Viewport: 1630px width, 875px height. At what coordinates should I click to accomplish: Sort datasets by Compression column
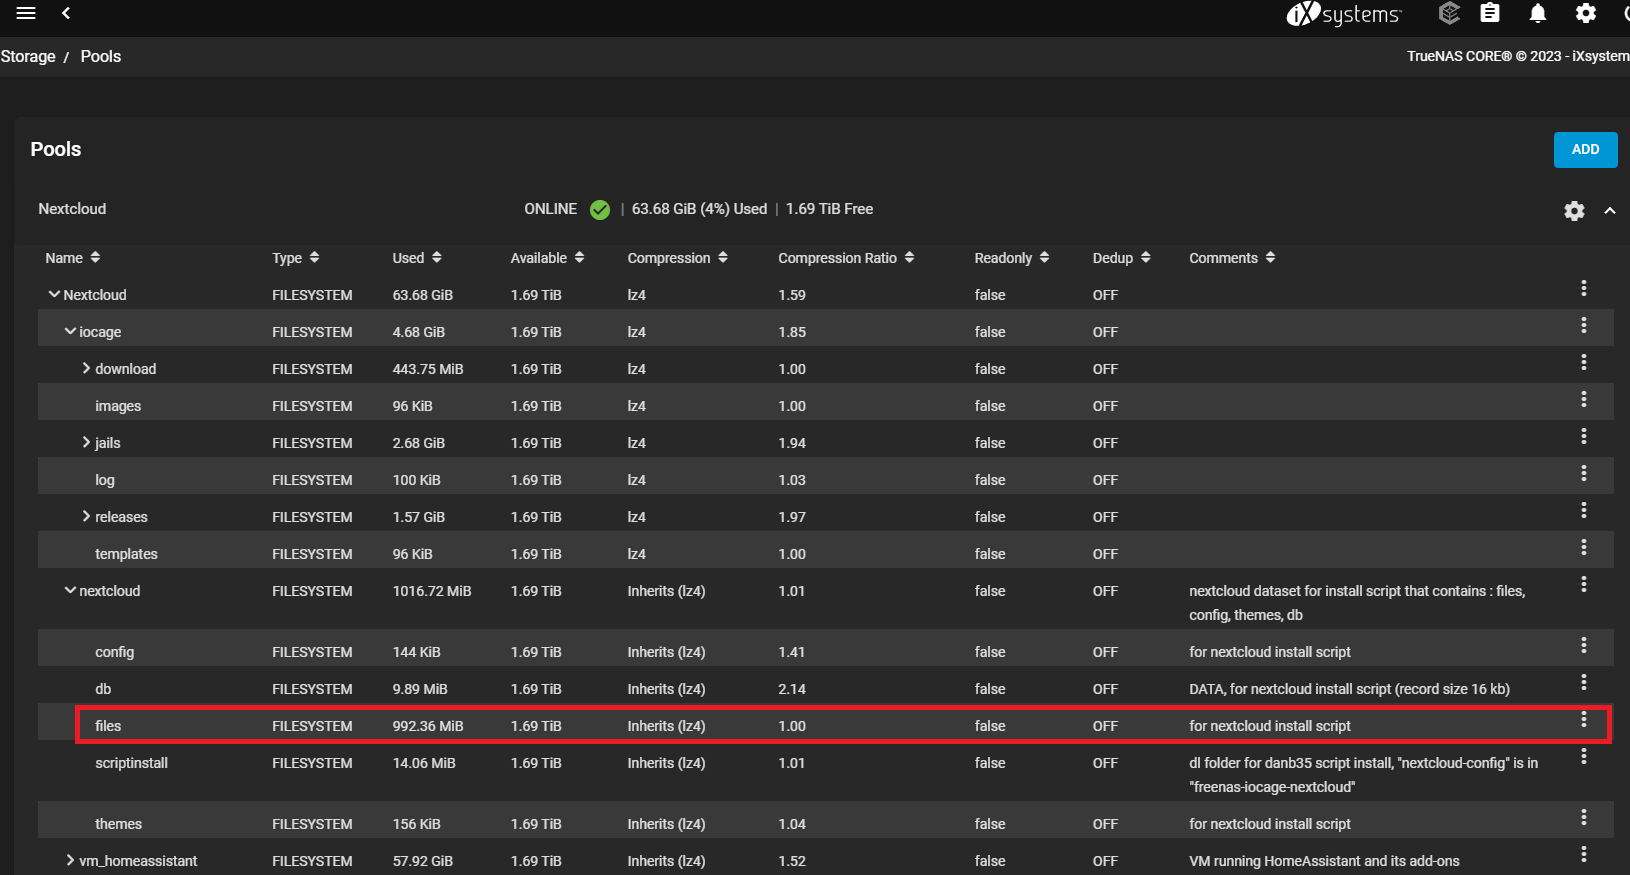point(677,258)
